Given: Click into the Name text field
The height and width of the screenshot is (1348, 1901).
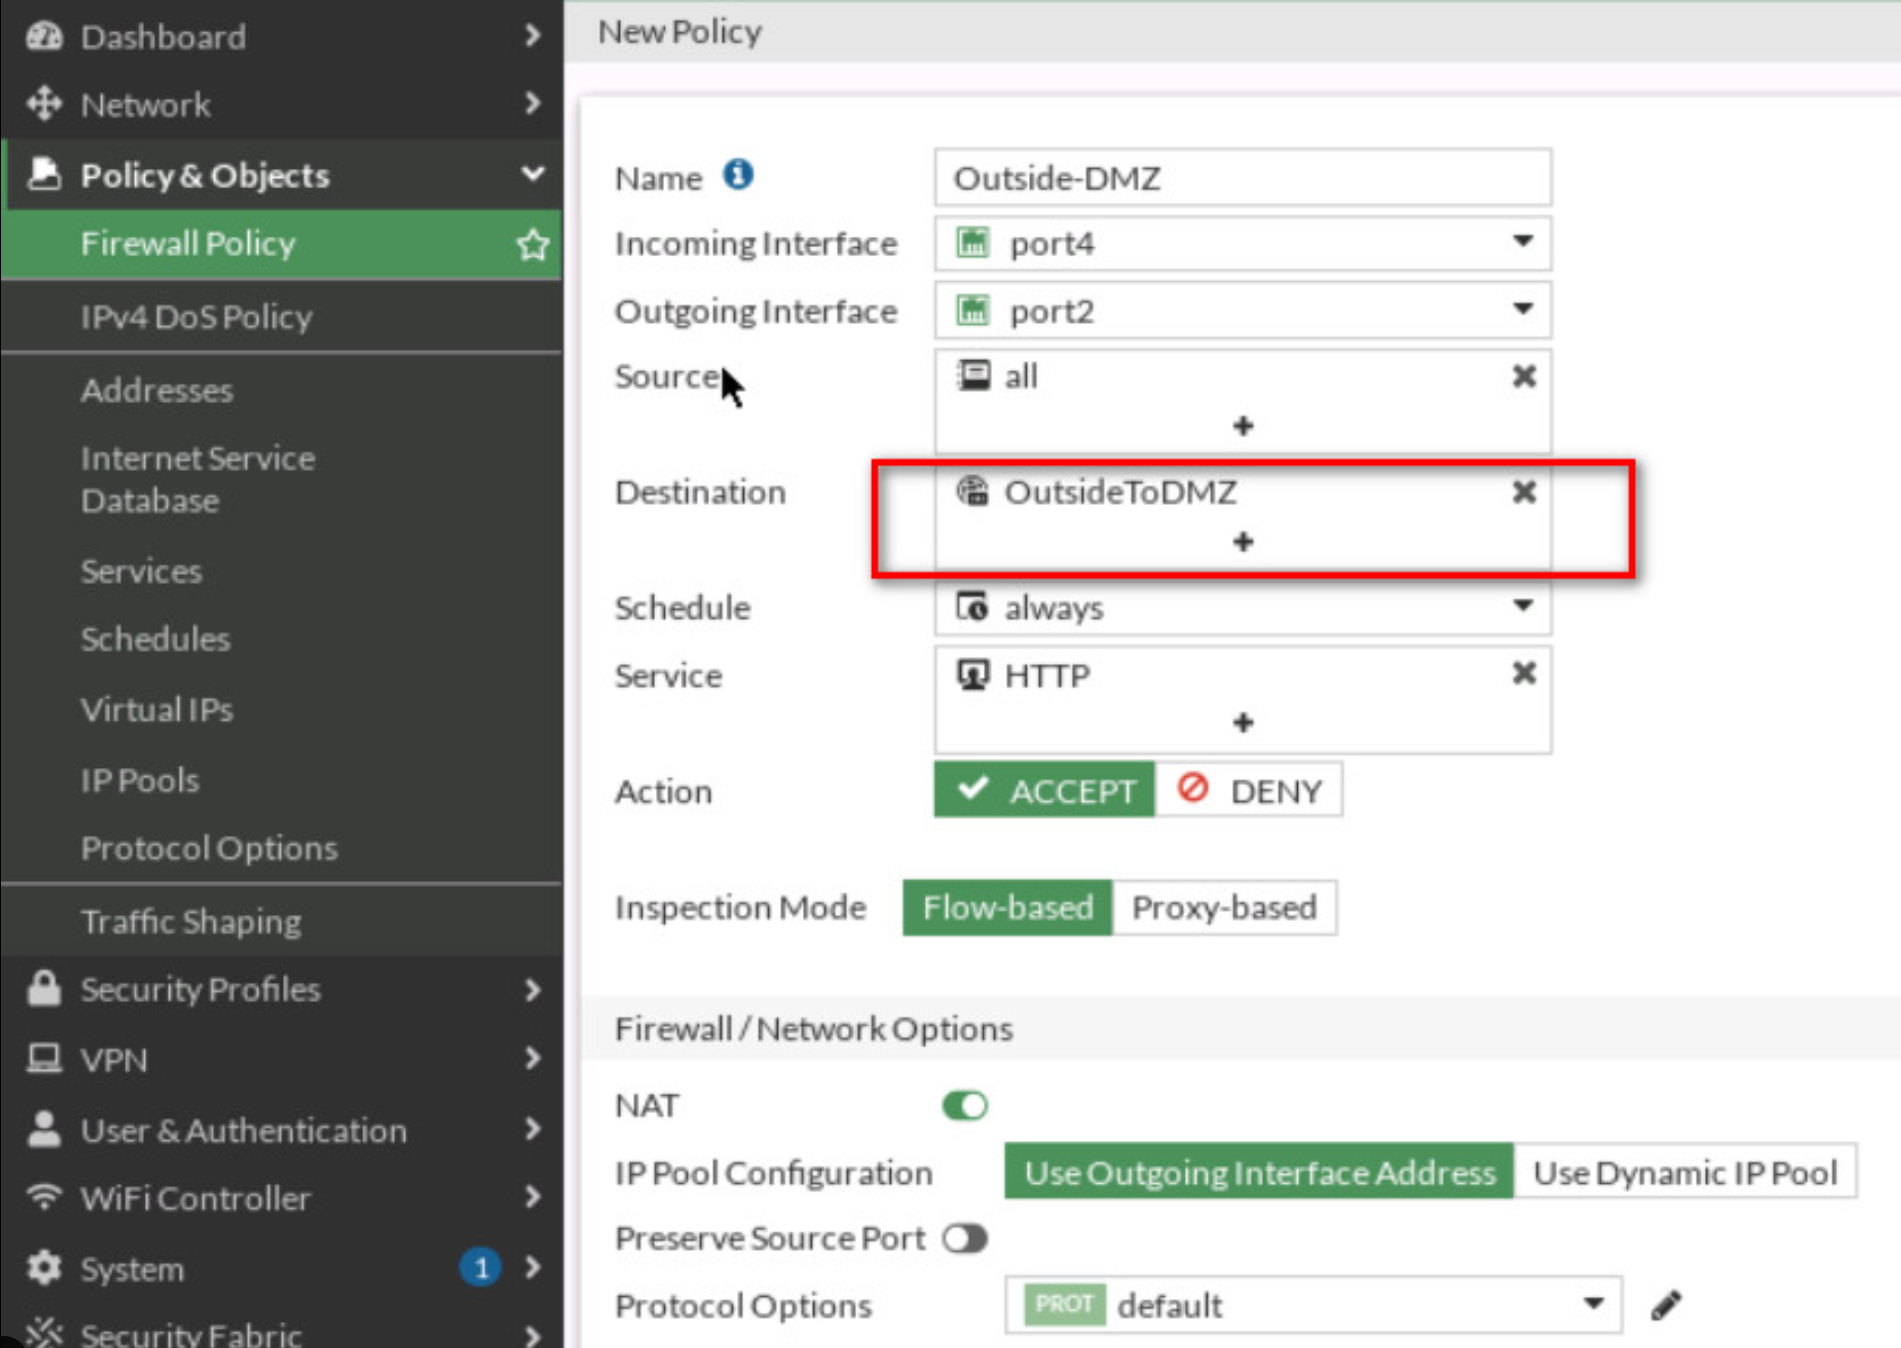Looking at the screenshot, I should click(x=1242, y=179).
